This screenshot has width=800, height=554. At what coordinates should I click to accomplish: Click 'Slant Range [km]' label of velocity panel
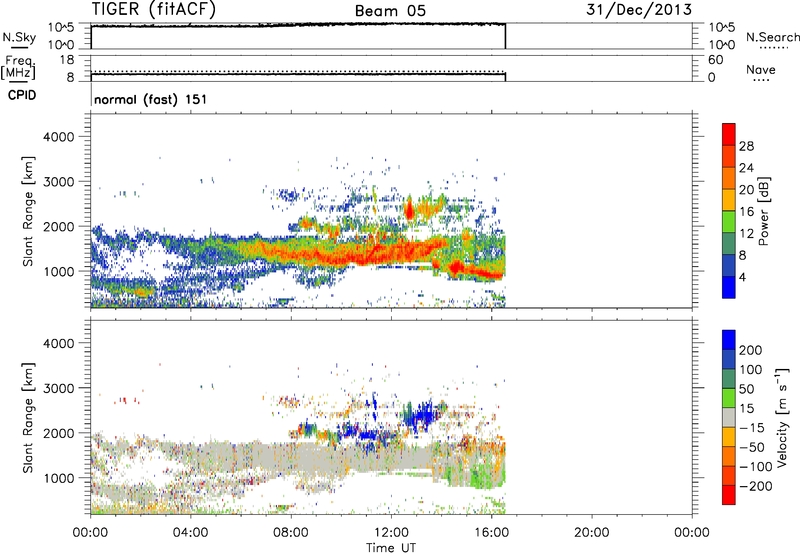click(x=28, y=417)
